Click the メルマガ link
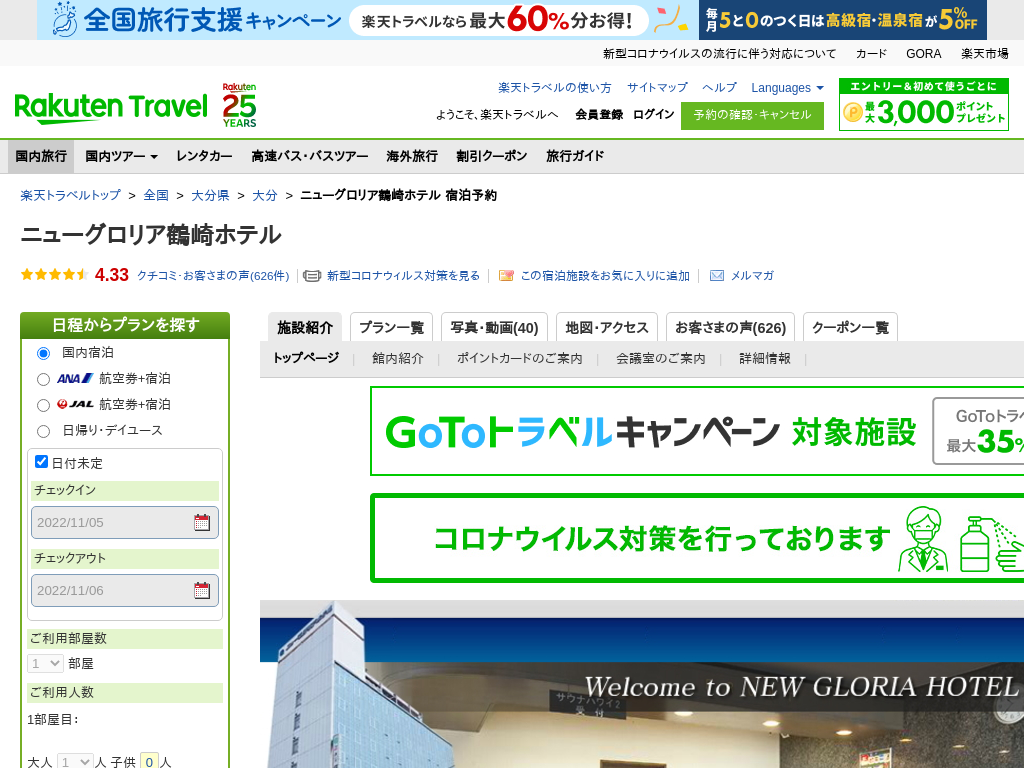The width and height of the screenshot is (1024, 768). [x=752, y=276]
